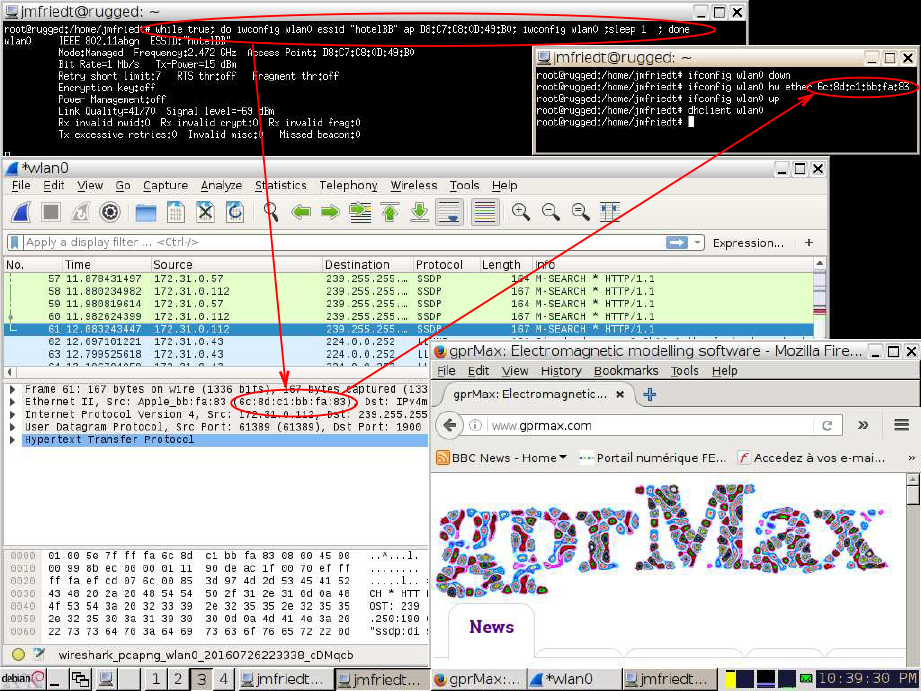Open Wireshark Telephony menu
The image size is (921, 691).
tap(348, 186)
